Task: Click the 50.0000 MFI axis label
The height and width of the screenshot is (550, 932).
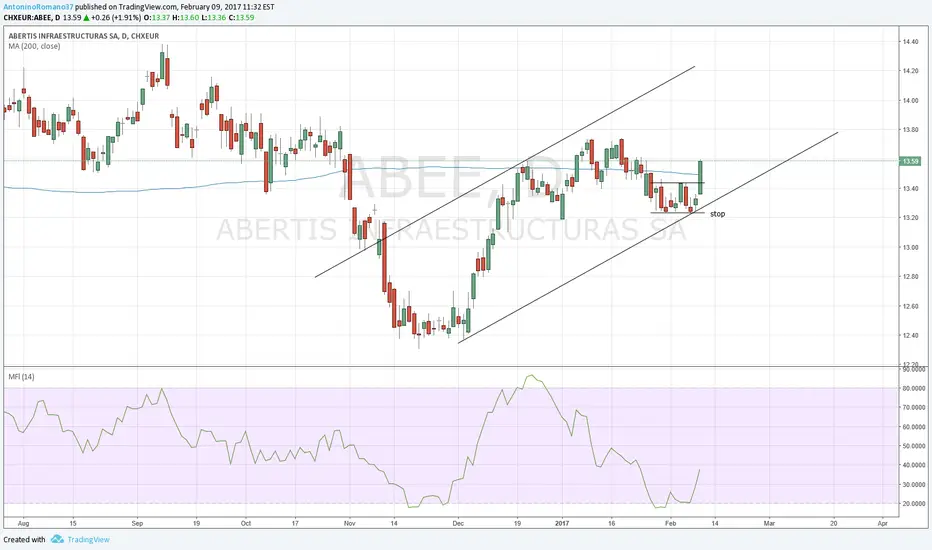Action: click(914, 446)
